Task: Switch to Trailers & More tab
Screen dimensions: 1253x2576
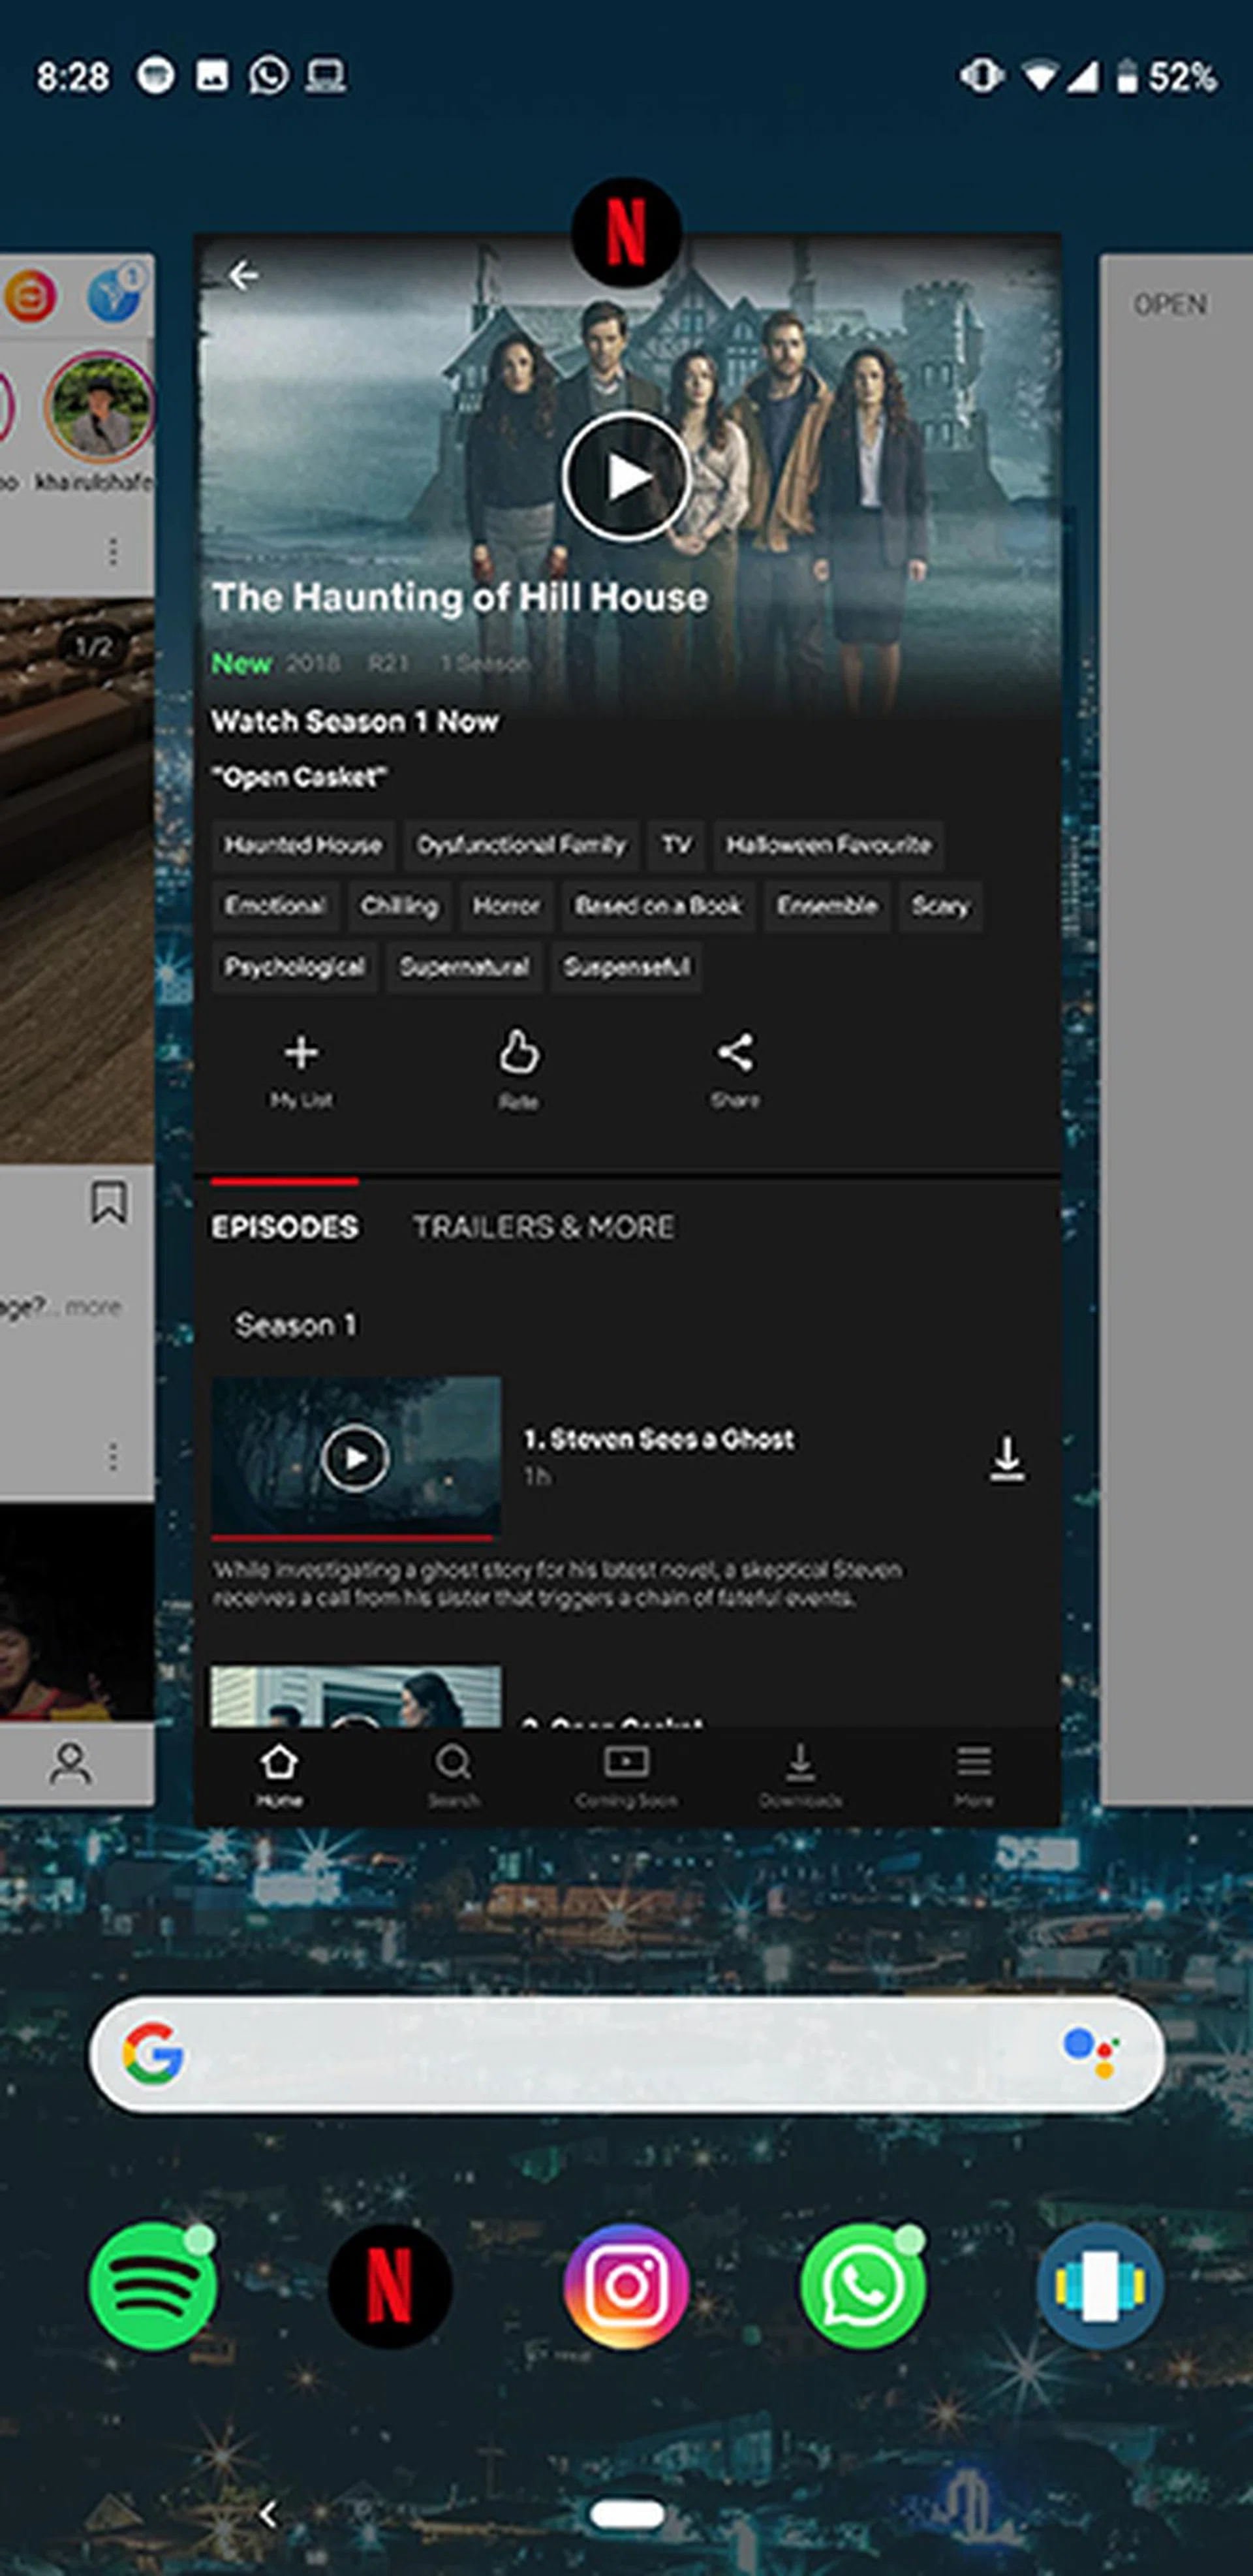Action: click(543, 1226)
